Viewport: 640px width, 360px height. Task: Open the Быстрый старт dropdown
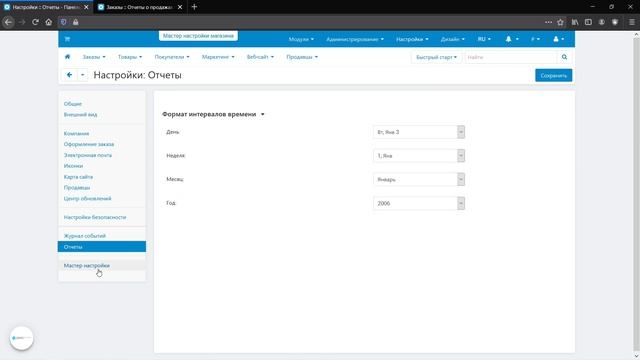(436, 57)
